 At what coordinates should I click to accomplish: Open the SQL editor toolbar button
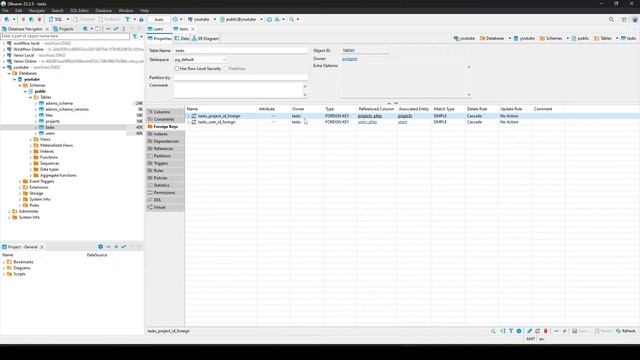coord(56,19)
